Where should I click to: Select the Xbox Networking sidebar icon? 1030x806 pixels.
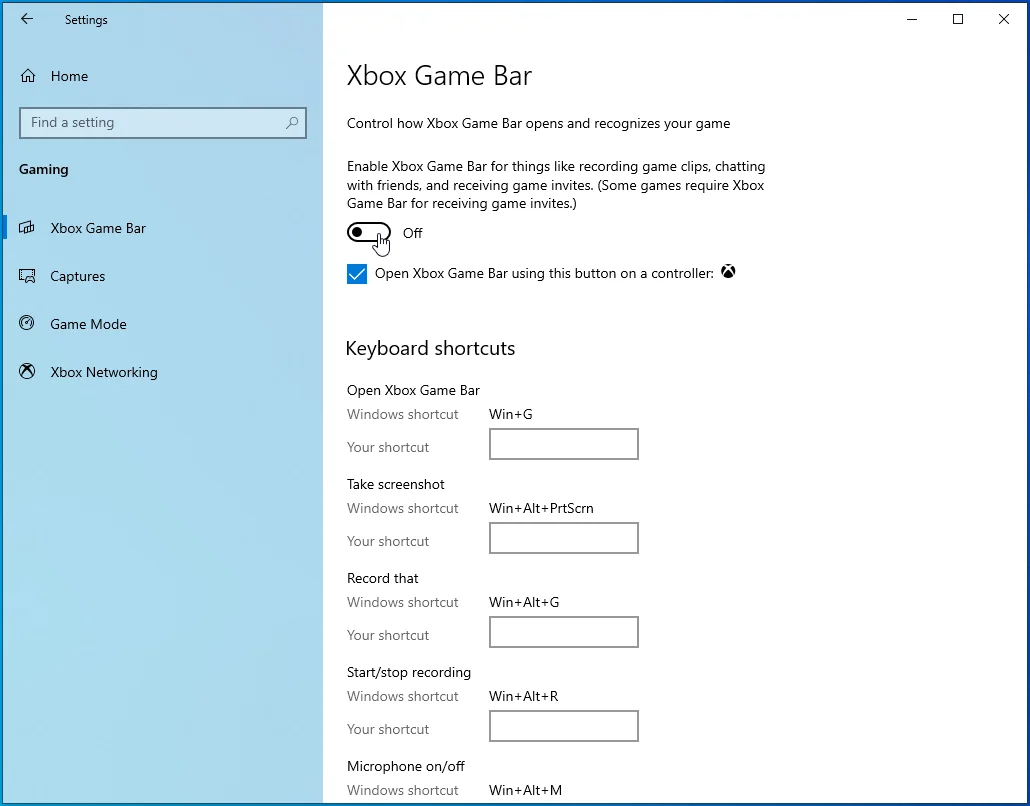click(27, 372)
